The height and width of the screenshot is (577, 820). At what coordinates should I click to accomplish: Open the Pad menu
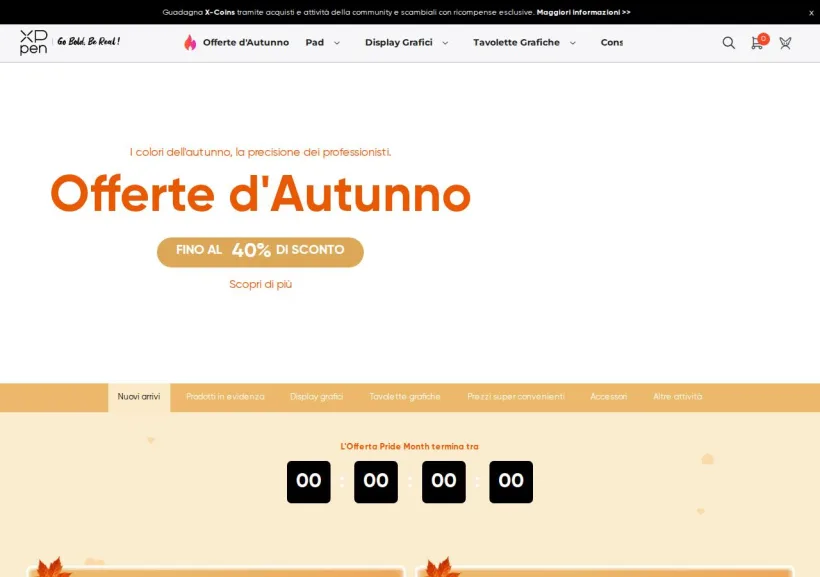pos(315,42)
